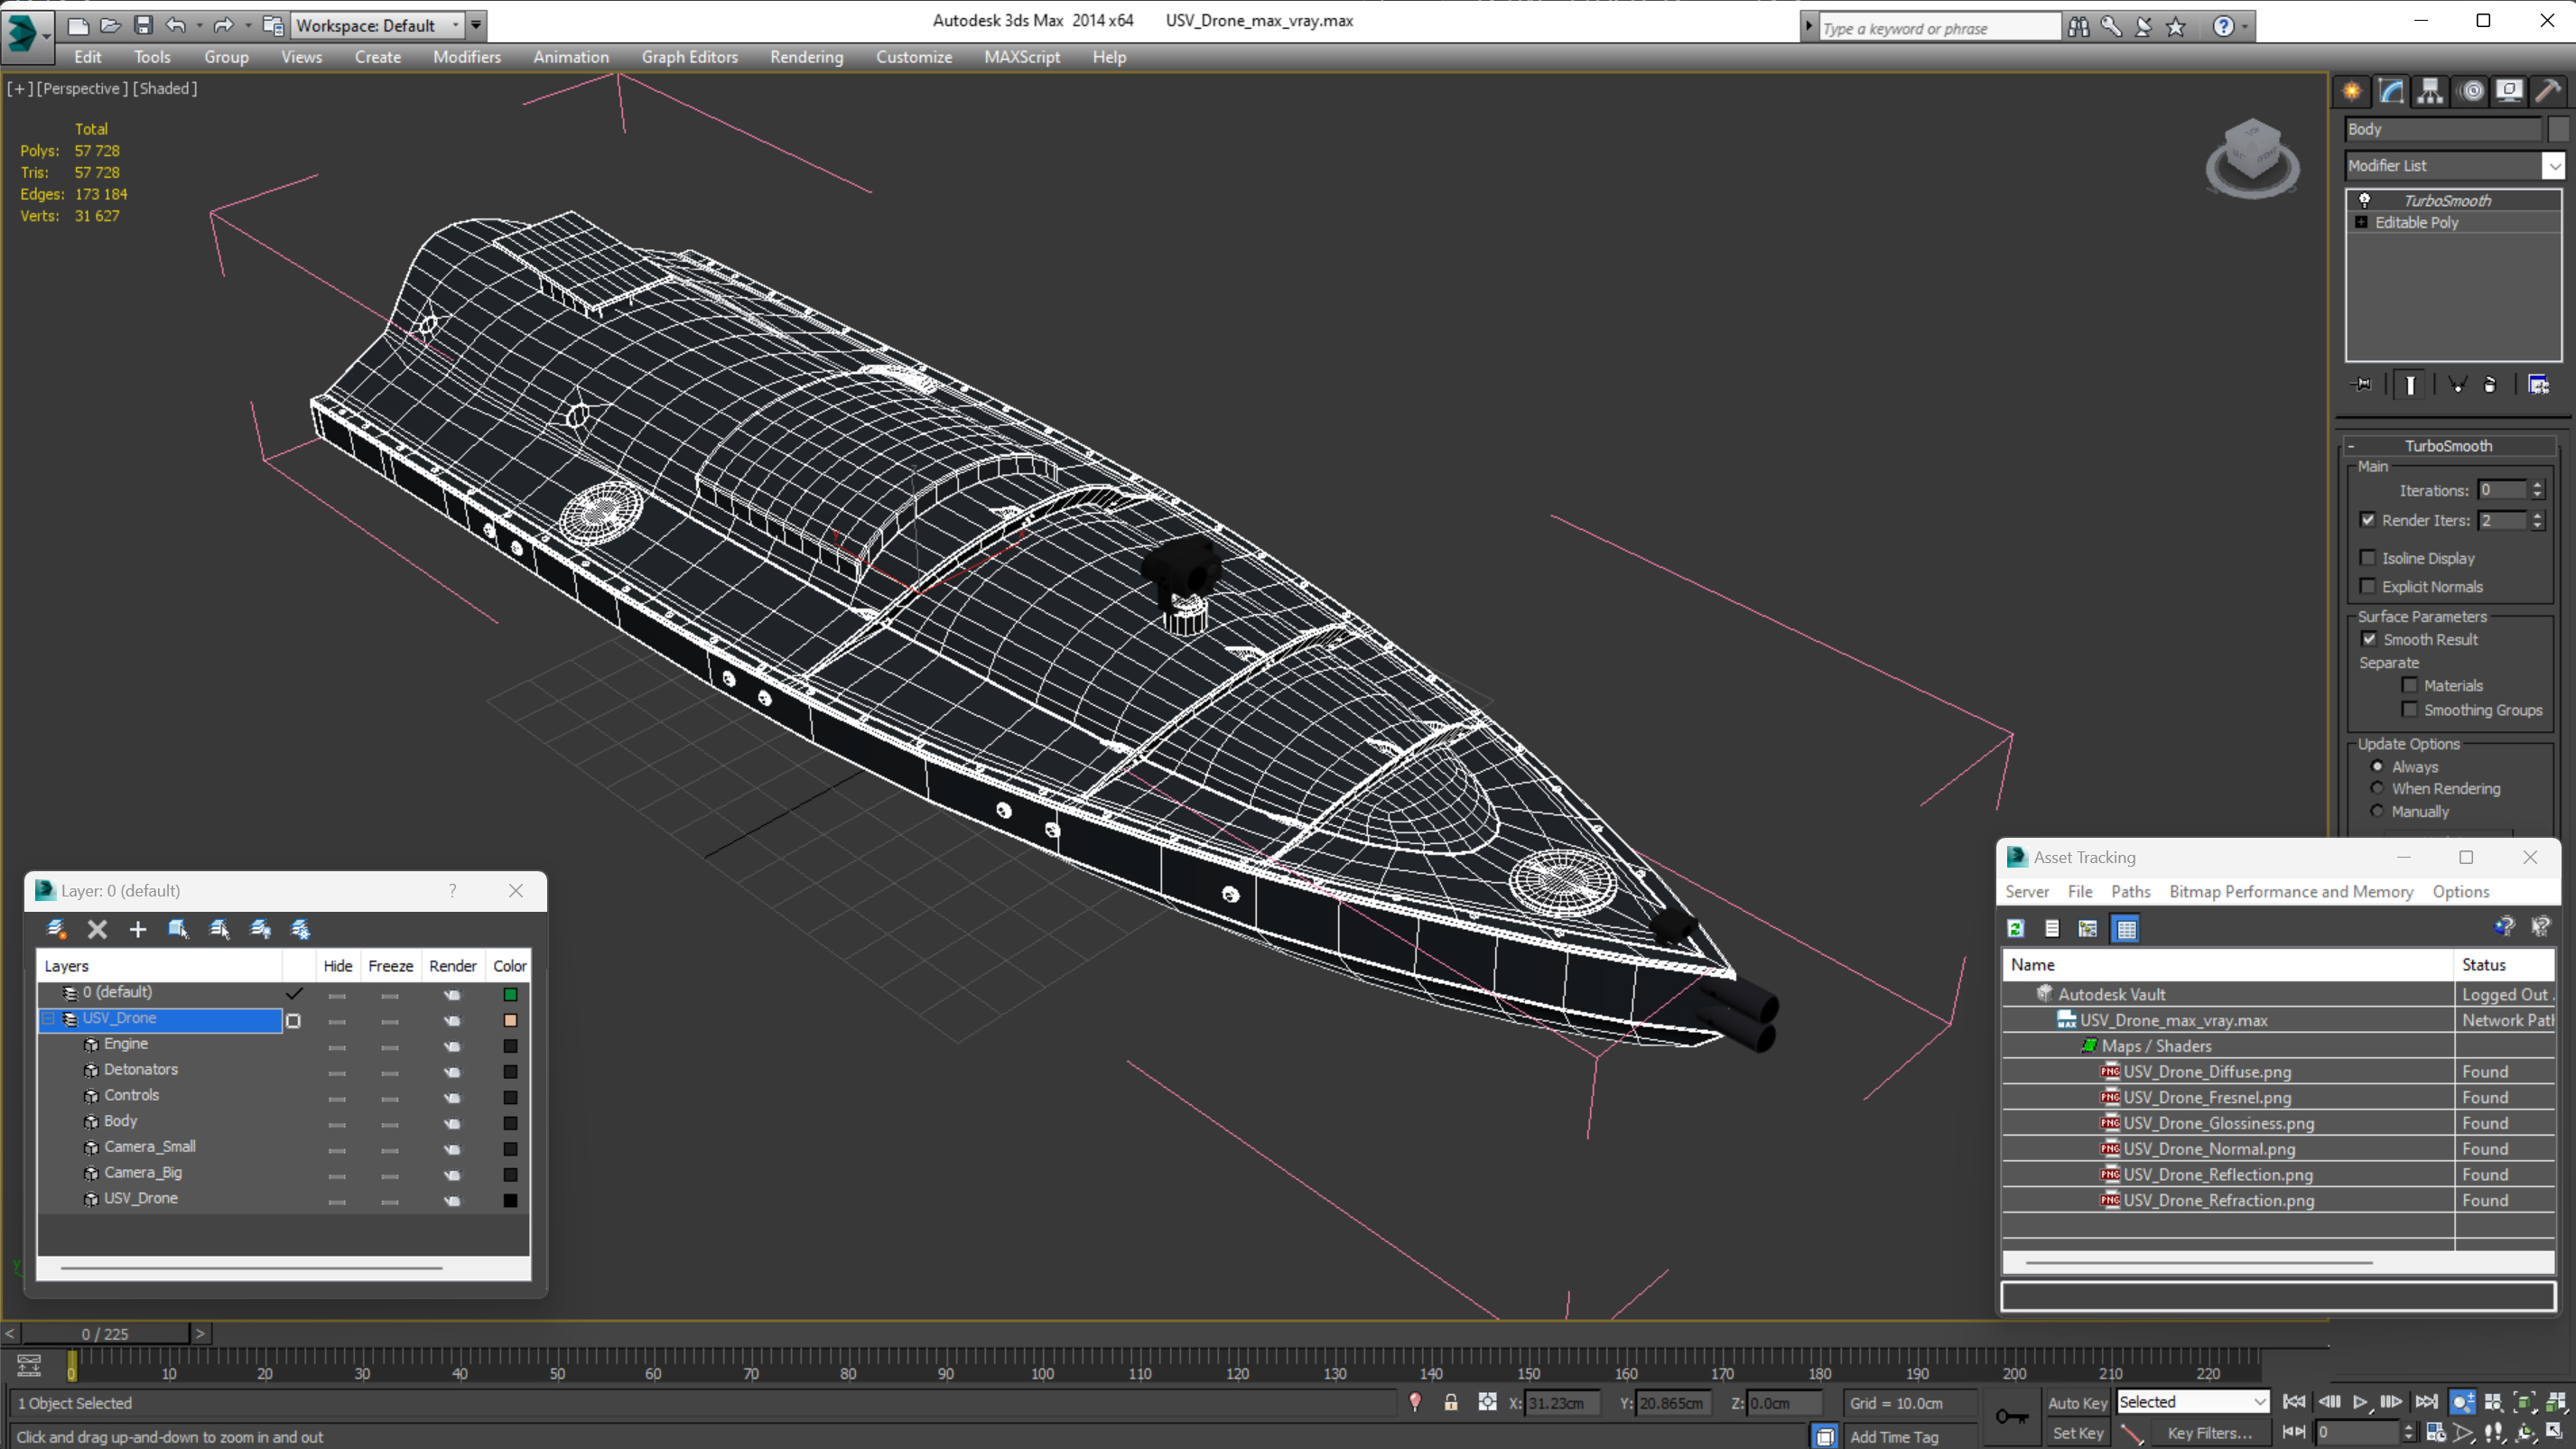Open the Utilities command panel tab

pyautogui.click(x=2548, y=91)
